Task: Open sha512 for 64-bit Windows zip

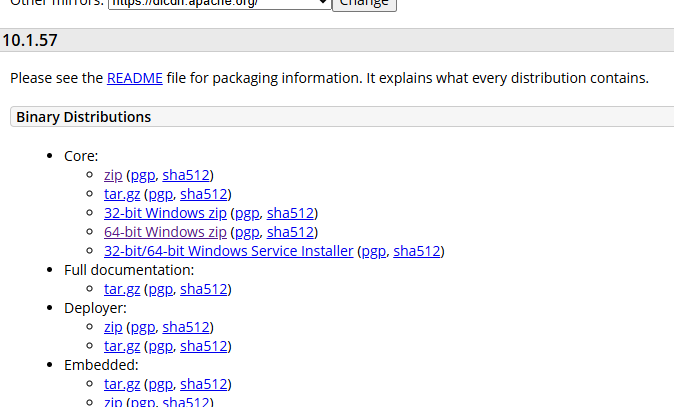Action: [290, 232]
